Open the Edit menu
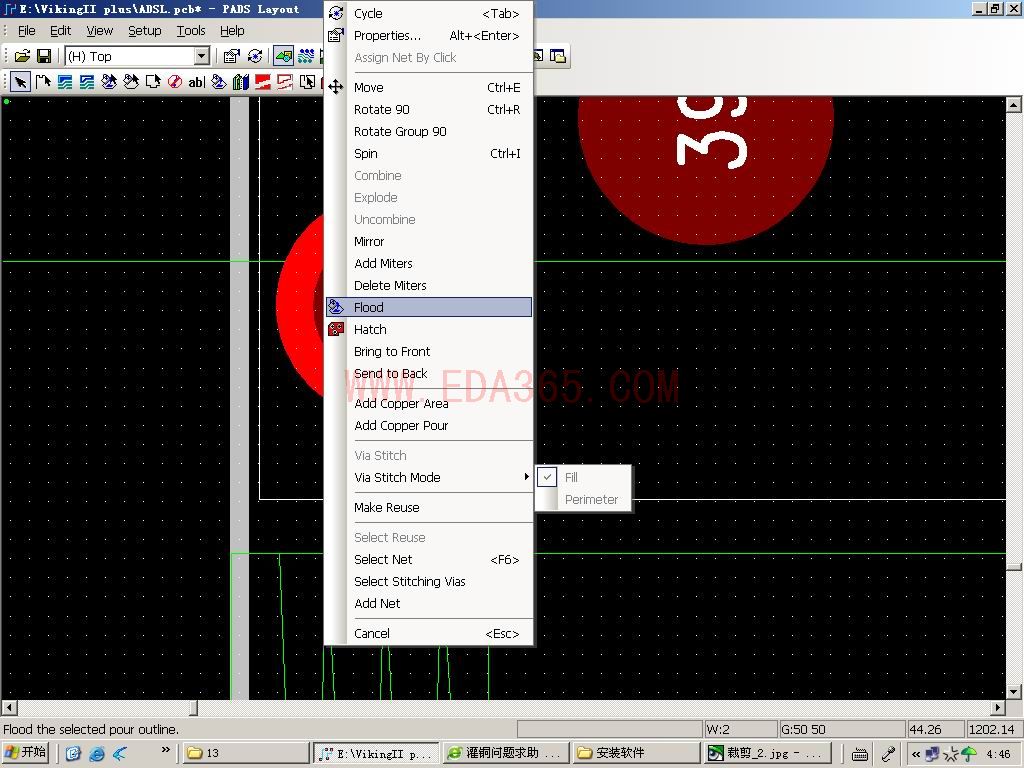1024x768 pixels. coord(61,31)
